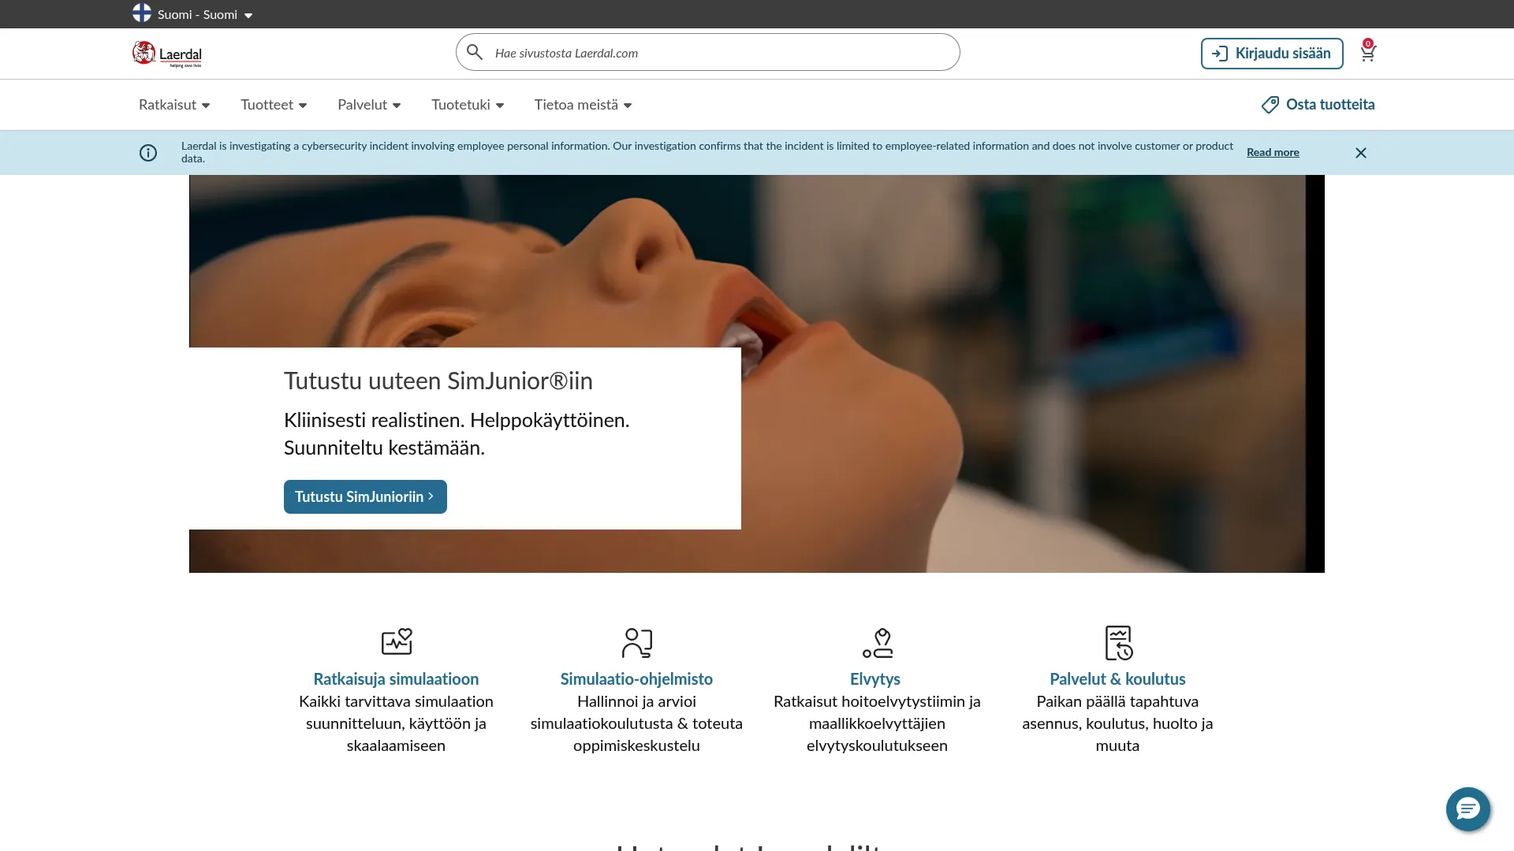Screen dimensions: 1514x851
Task: Click the Tutustu uuteen SimJunior®iin heading
Action: pos(438,381)
